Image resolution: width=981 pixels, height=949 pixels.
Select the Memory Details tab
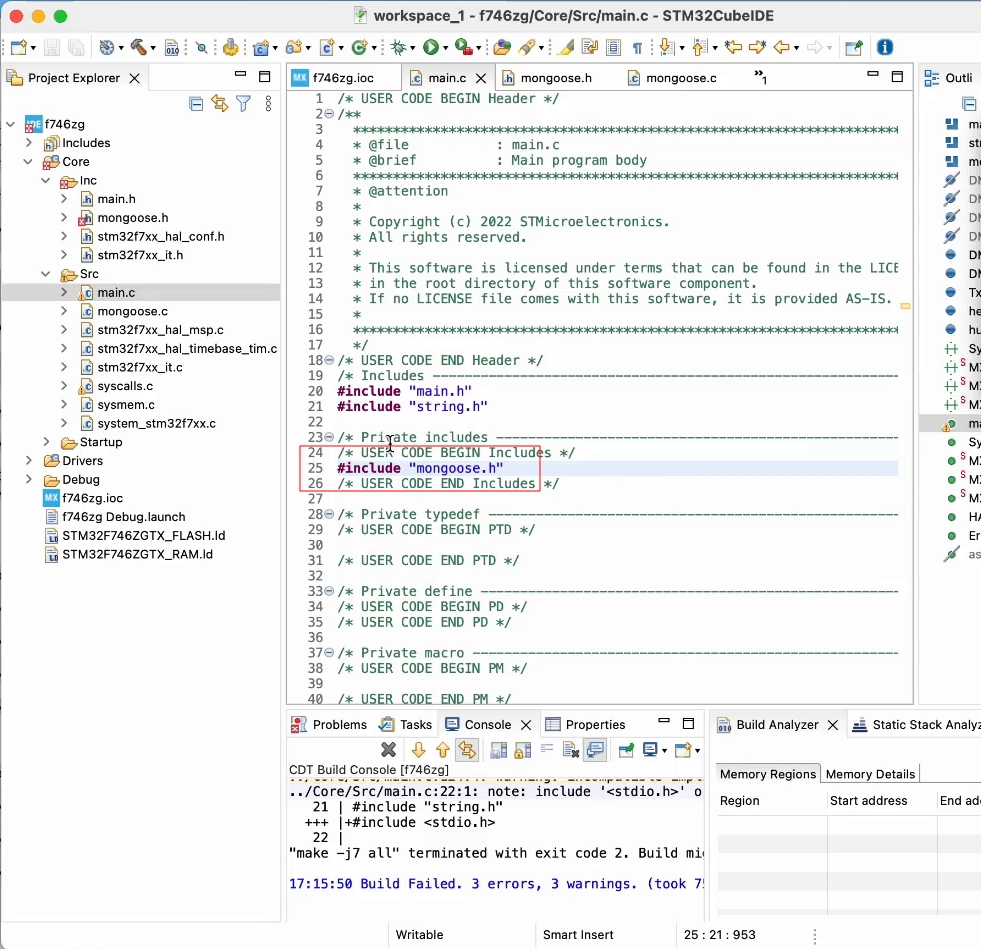point(870,774)
